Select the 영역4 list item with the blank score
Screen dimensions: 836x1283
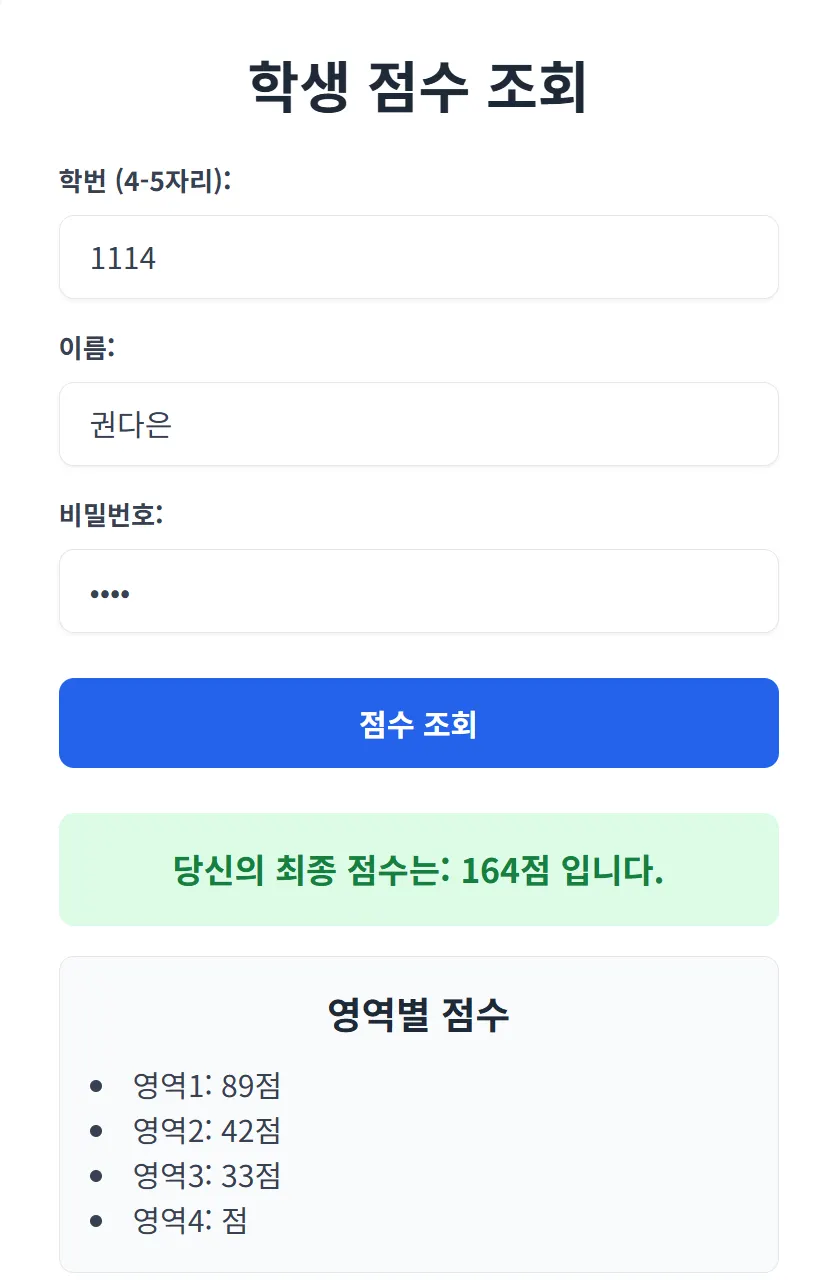coord(190,1221)
